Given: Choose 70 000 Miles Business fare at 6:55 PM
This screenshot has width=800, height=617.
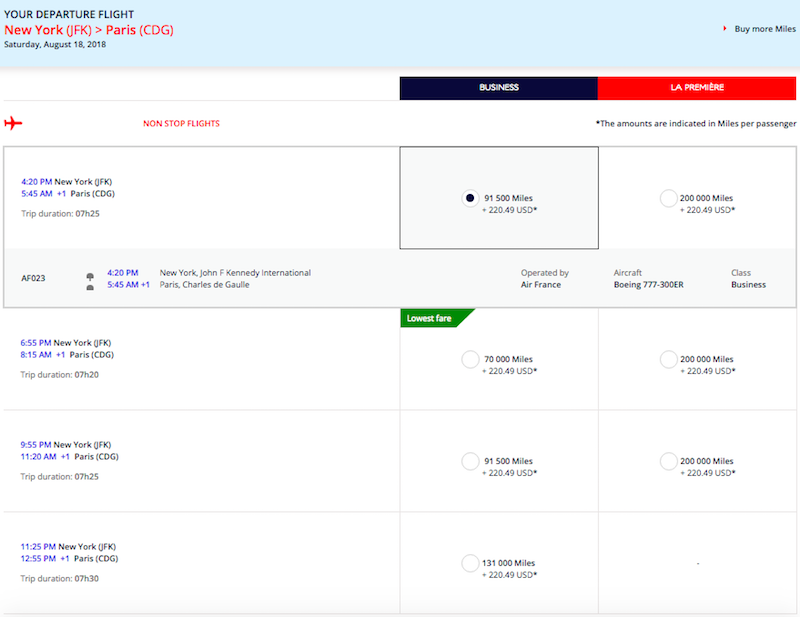Looking at the screenshot, I should [x=469, y=359].
